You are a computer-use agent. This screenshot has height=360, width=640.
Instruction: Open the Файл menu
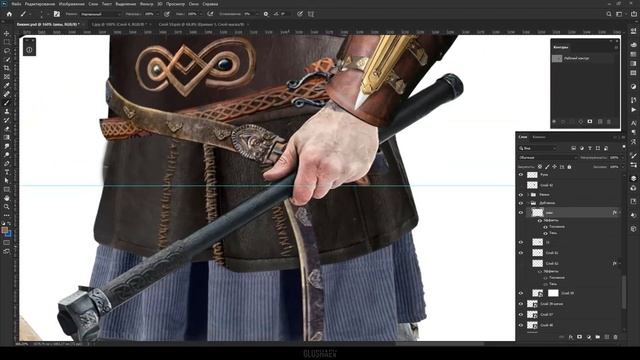pyautogui.click(x=16, y=4)
